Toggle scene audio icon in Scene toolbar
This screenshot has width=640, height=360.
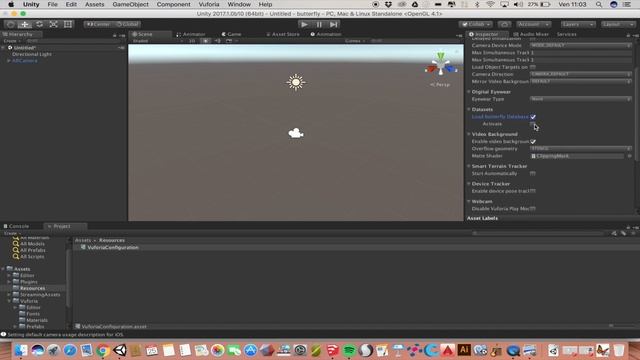coord(218,41)
